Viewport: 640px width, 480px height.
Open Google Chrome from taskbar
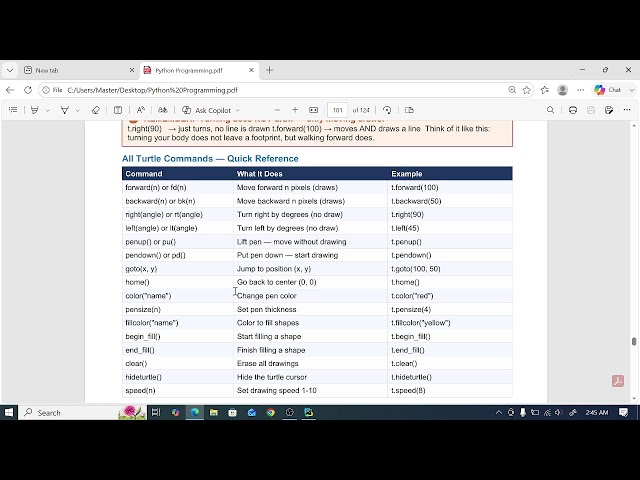(x=271, y=413)
